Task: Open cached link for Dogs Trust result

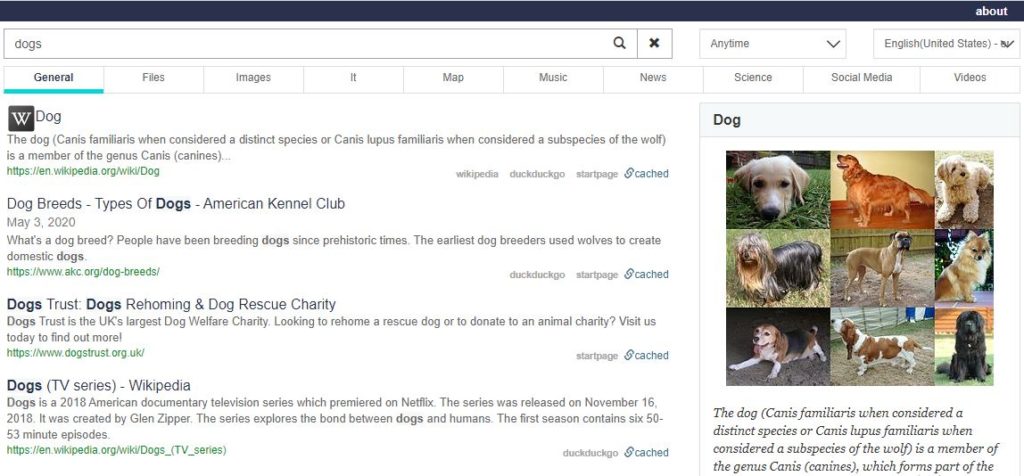Action: coord(647,355)
